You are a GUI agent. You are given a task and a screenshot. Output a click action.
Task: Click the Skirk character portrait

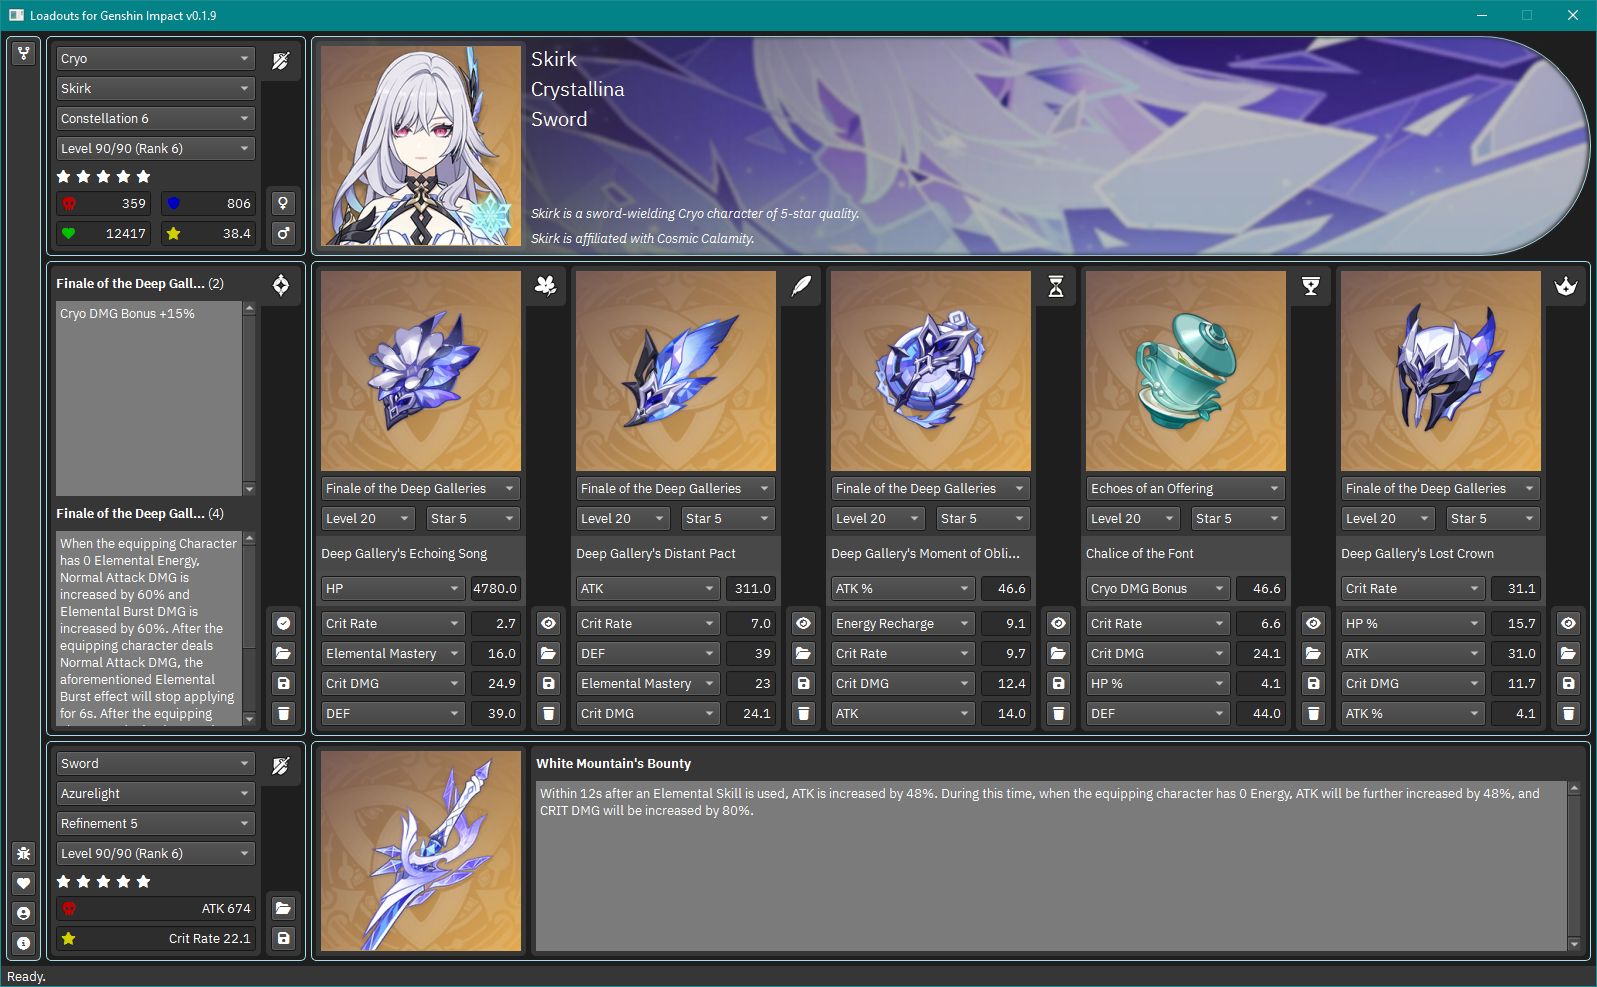(421, 146)
